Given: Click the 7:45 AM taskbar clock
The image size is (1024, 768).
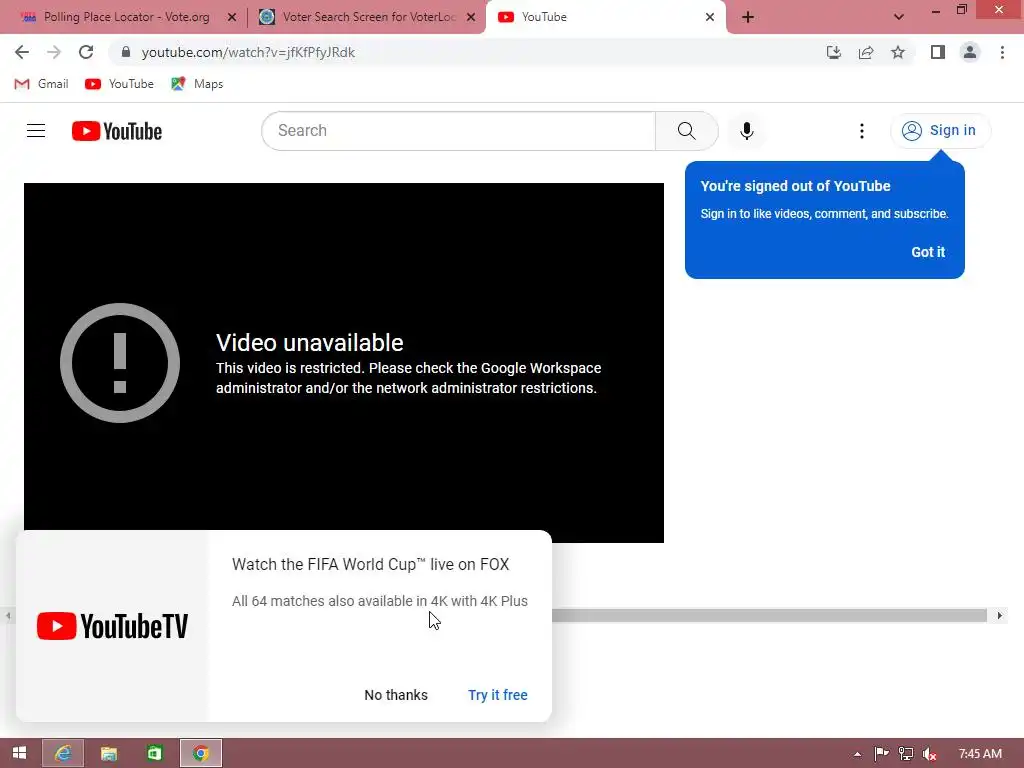Looking at the screenshot, I should (x=980, y=754).
